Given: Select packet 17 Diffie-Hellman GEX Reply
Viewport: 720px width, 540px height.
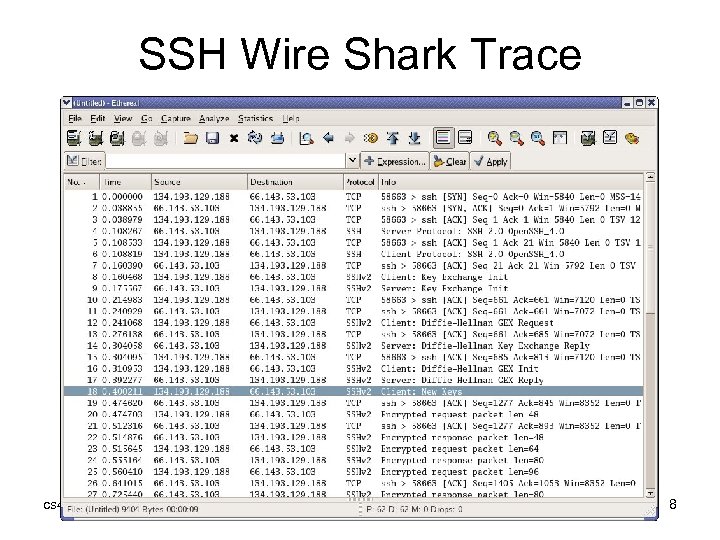Looking at the screenshot, I should [353, 380].
